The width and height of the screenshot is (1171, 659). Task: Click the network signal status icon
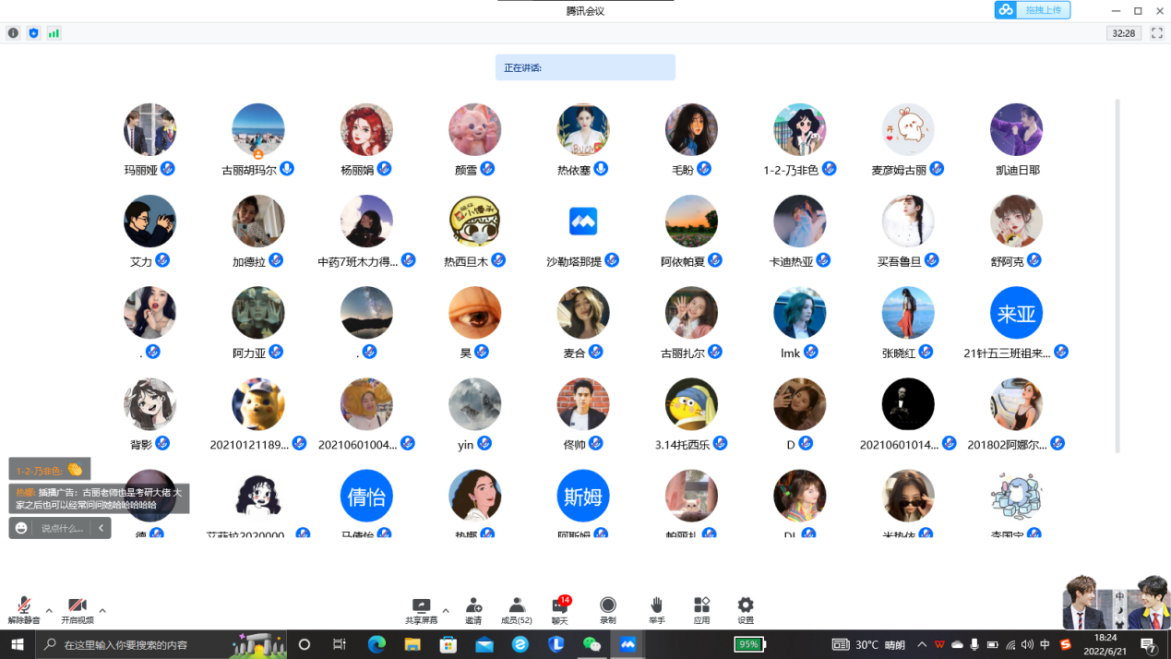click(x=54, y=33)
